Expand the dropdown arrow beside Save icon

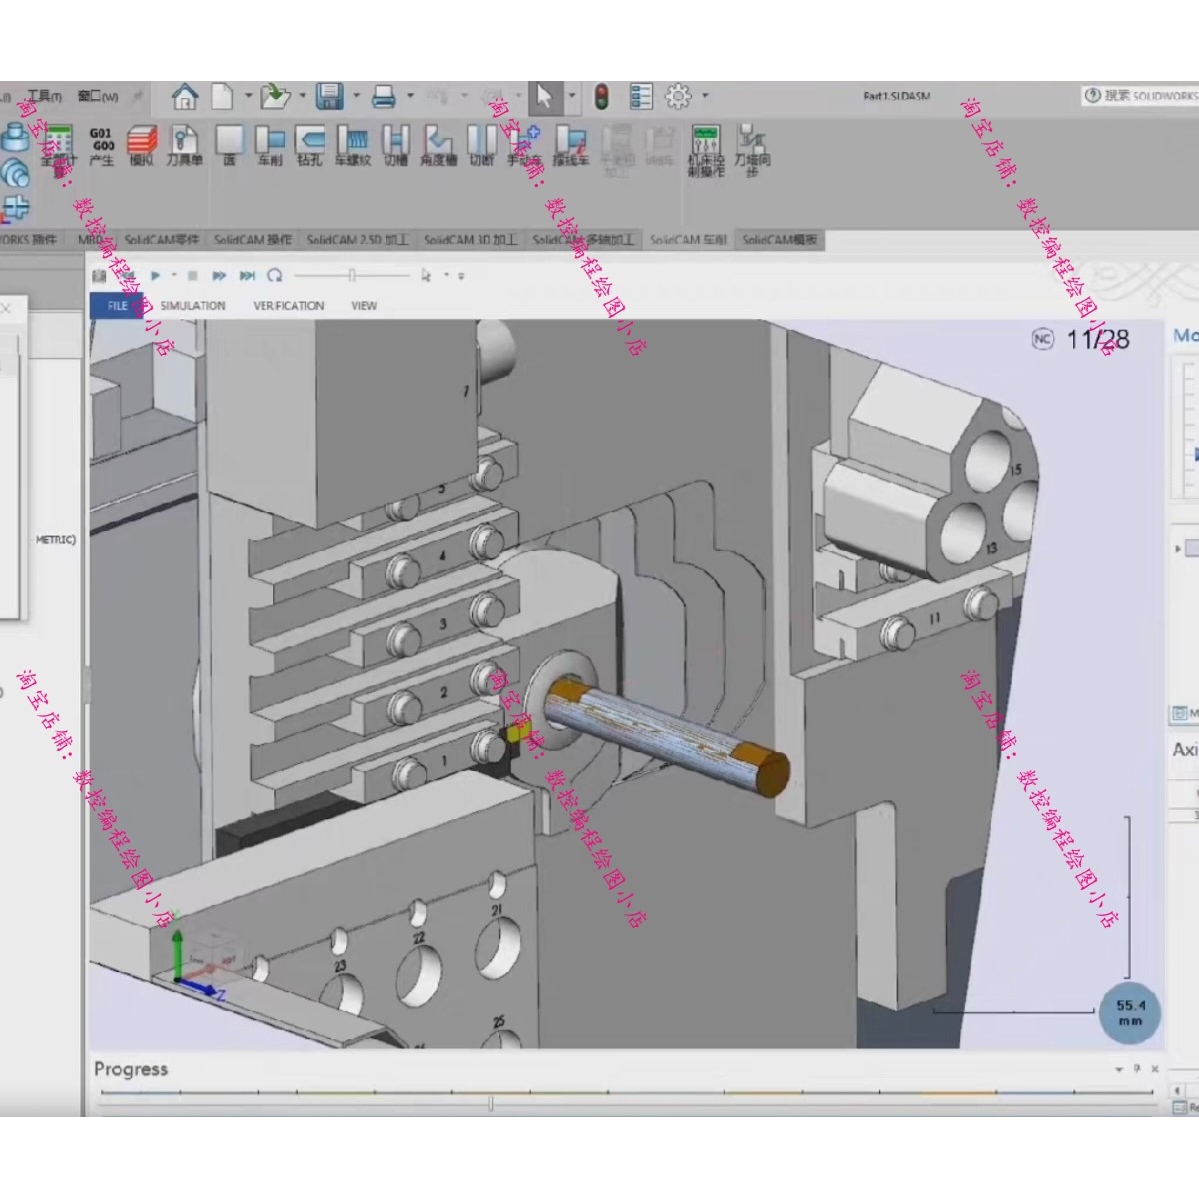coord(356,96)
